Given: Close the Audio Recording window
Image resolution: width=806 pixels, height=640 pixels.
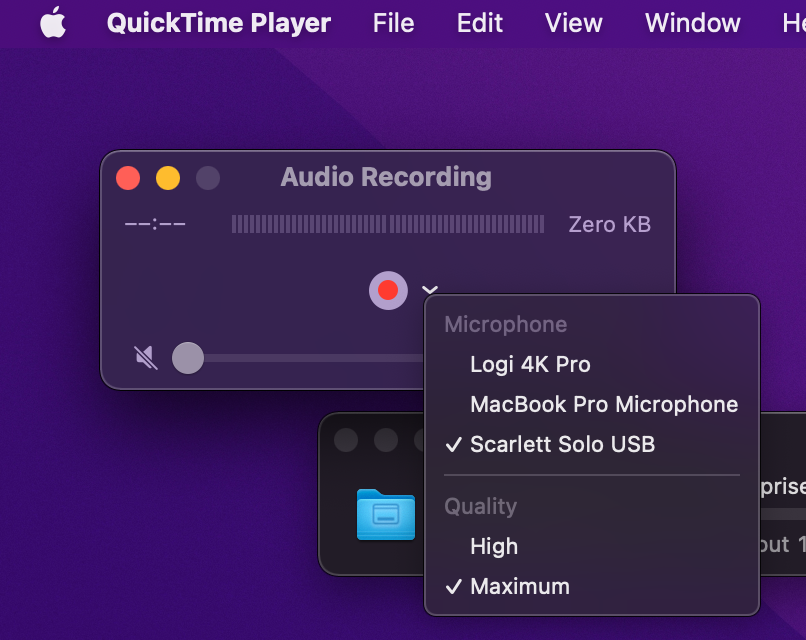Looking at the screenshot, I should (128, 178).
